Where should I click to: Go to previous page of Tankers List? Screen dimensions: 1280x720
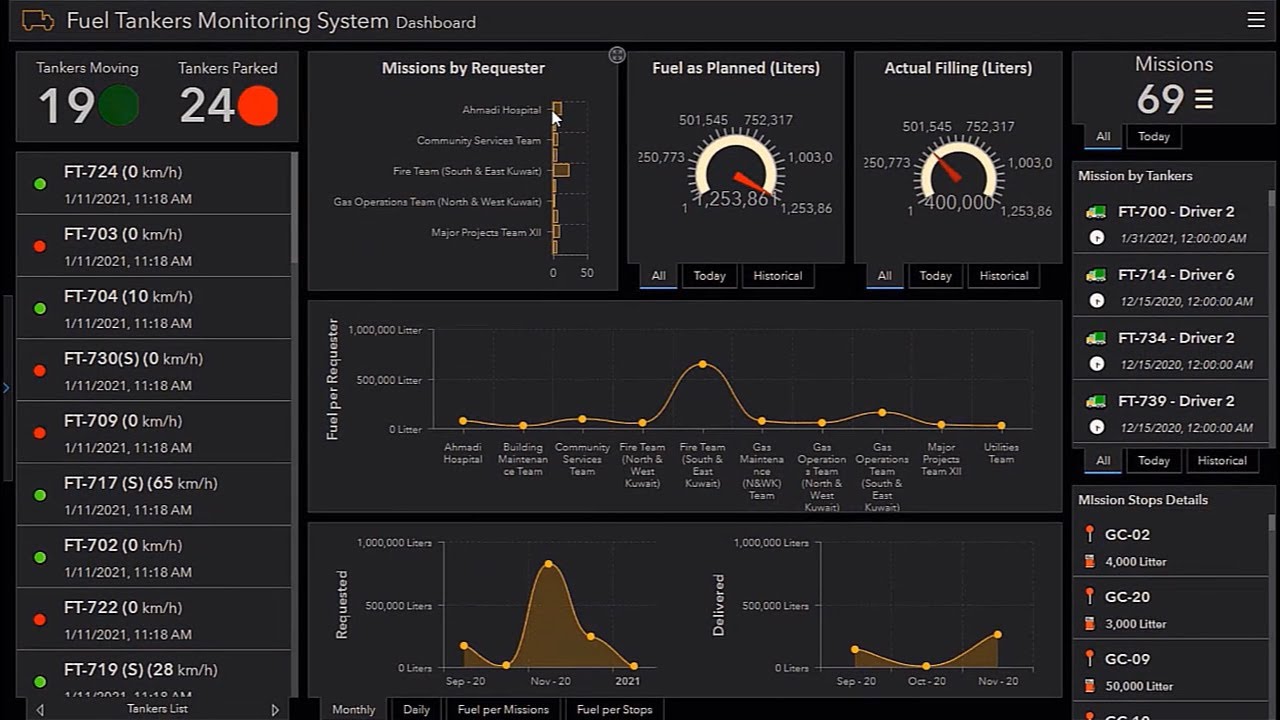coord(40,710)
